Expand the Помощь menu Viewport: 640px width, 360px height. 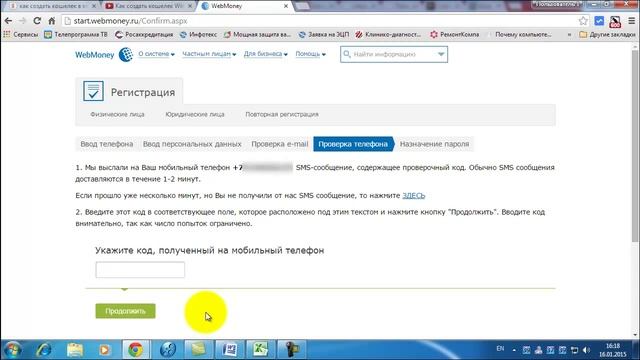pos(310,54)
